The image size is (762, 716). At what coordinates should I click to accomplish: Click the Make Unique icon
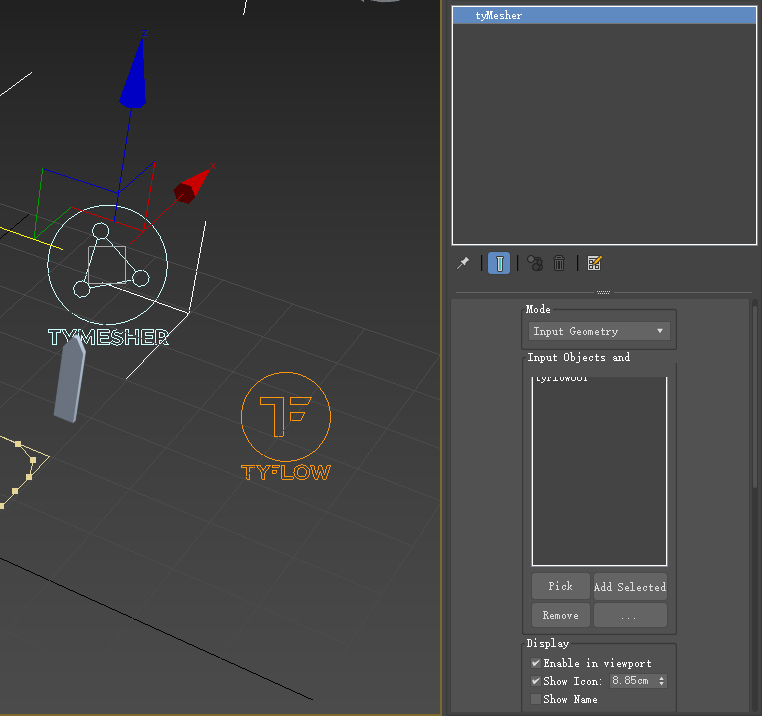pos(535,263)
